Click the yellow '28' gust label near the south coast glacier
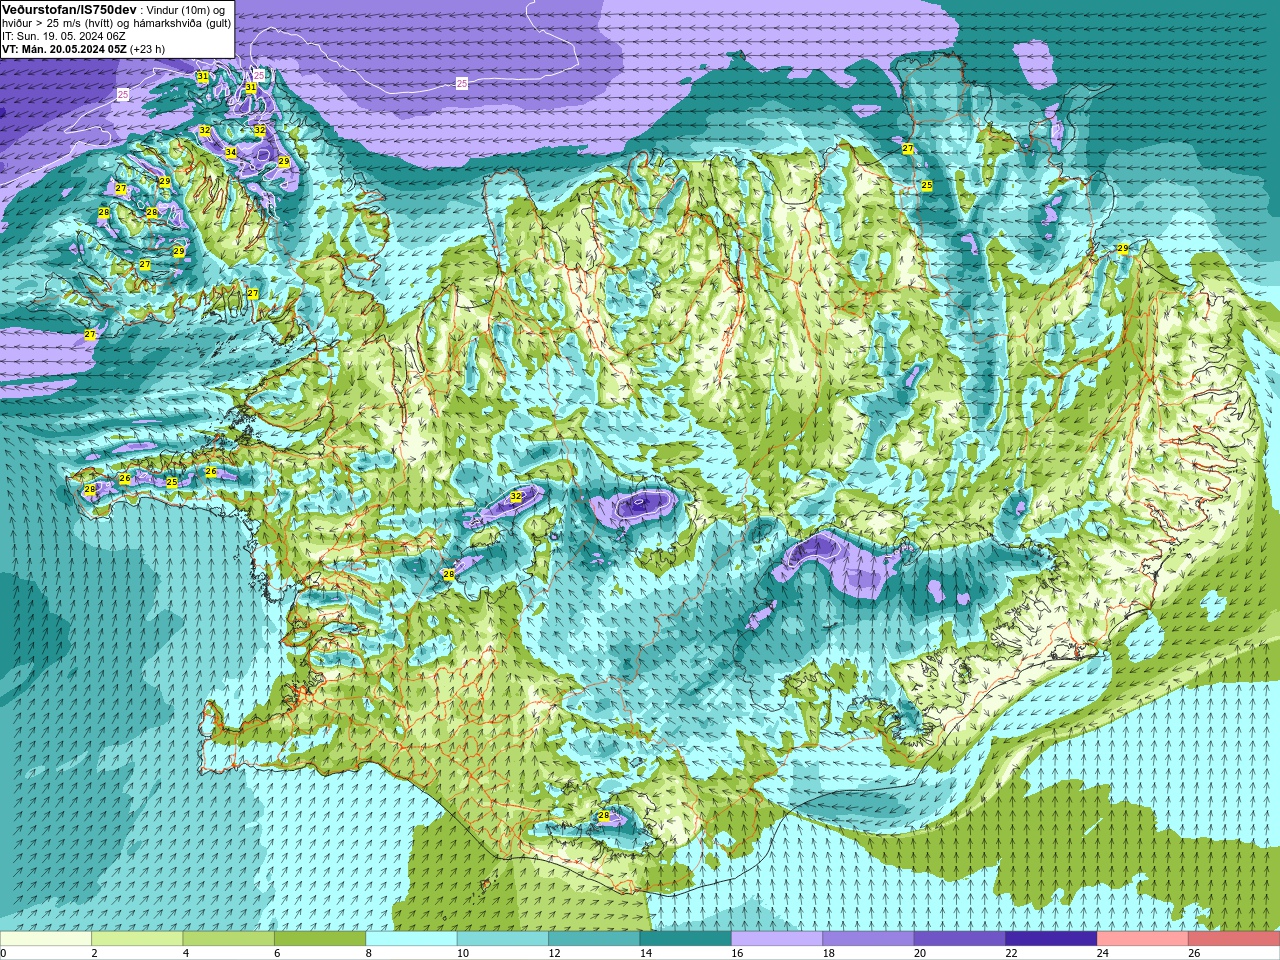The image size is (1280, 960). tap(603, 816)
